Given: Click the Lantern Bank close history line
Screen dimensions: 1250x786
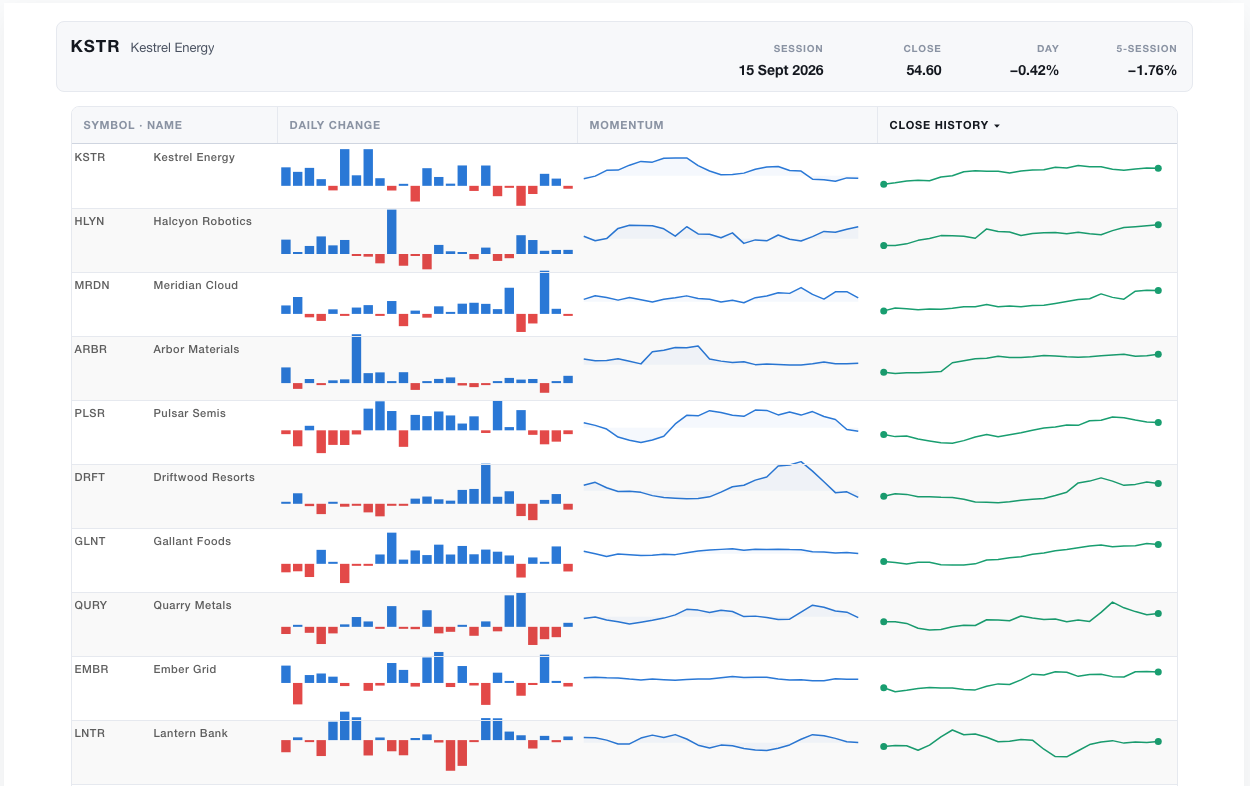Looking at the screenshot, I should (x=1020, y=743).
